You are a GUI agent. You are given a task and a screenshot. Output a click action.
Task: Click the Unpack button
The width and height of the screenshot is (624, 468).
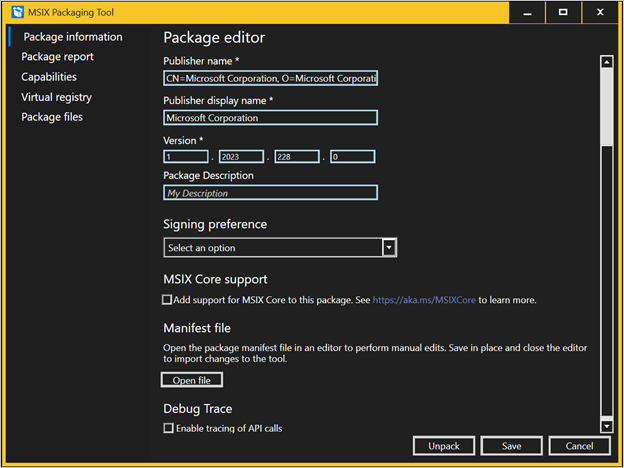(x=444, y=446)
